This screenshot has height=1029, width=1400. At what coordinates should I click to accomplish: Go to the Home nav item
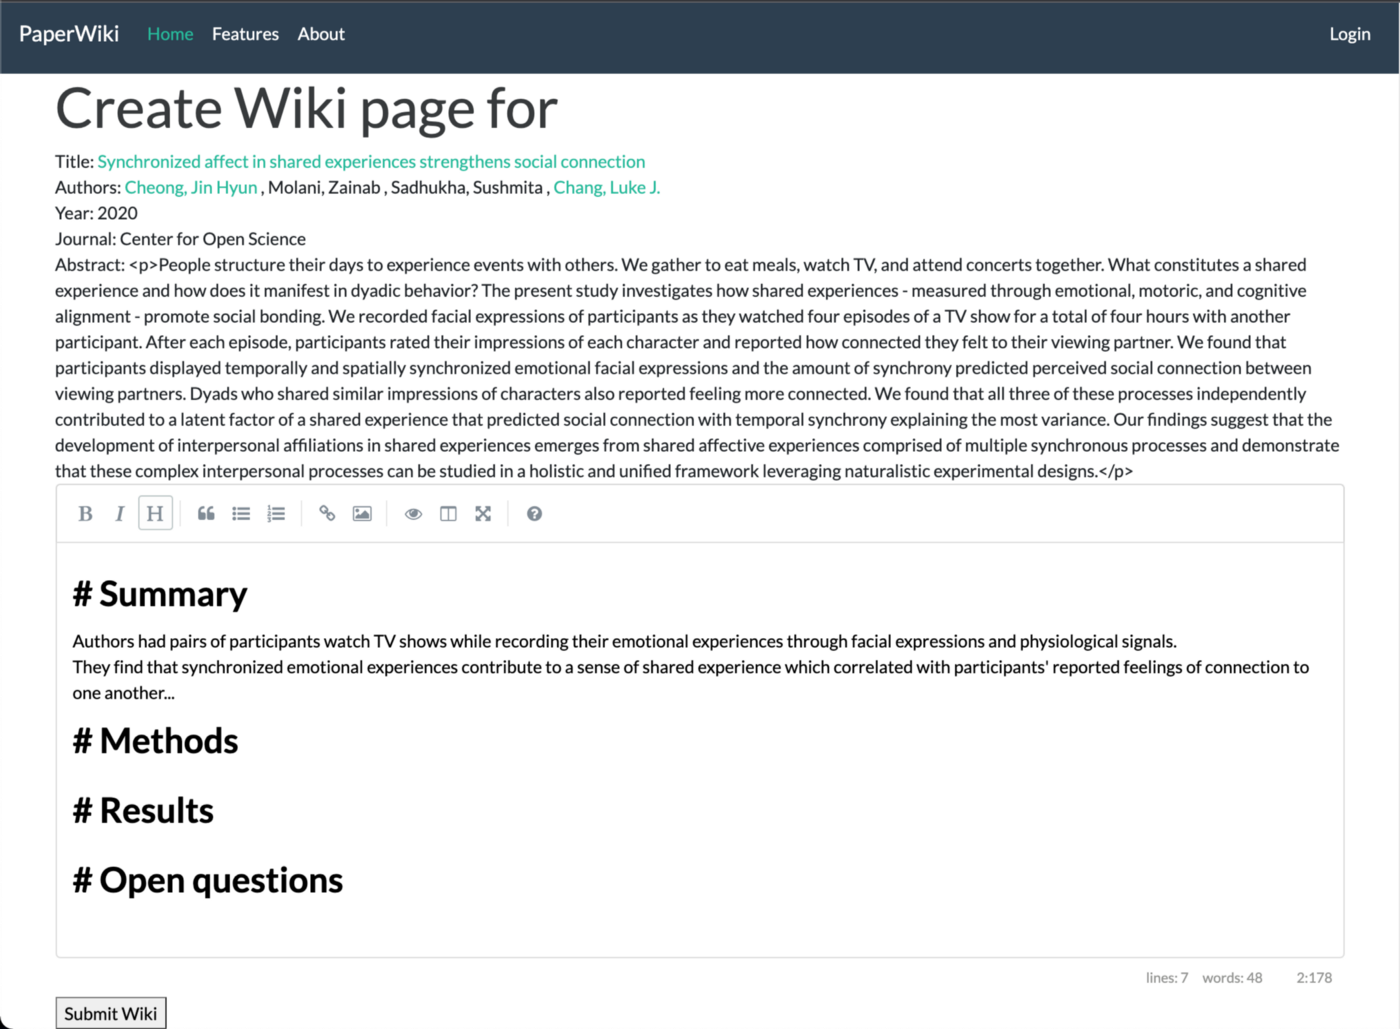tap(170, 34)
